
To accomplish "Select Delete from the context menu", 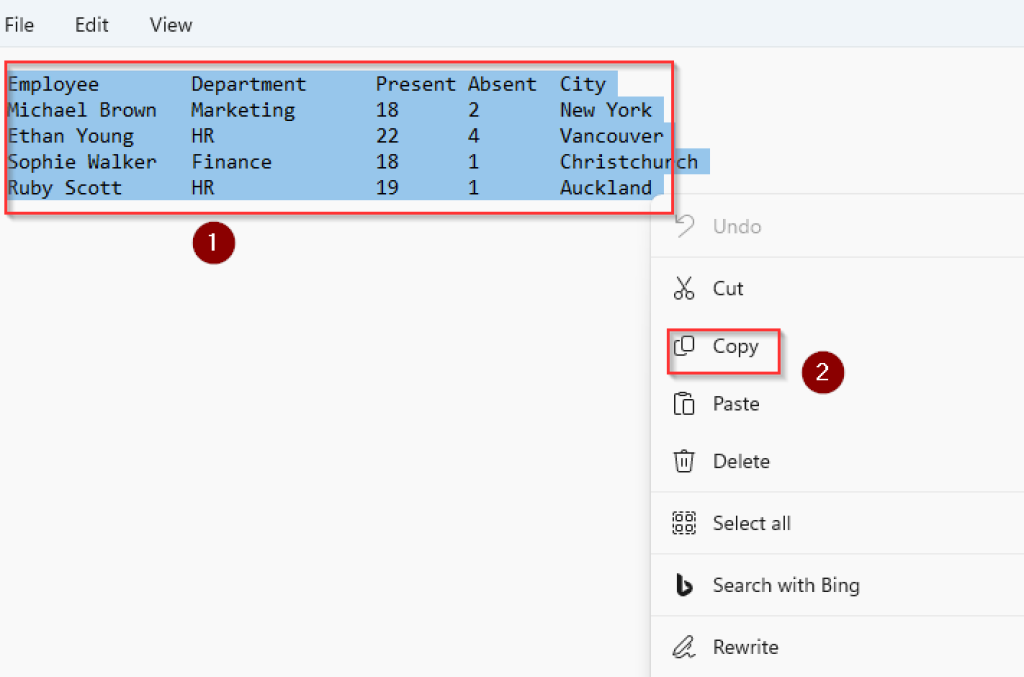I will click(742, 461).
